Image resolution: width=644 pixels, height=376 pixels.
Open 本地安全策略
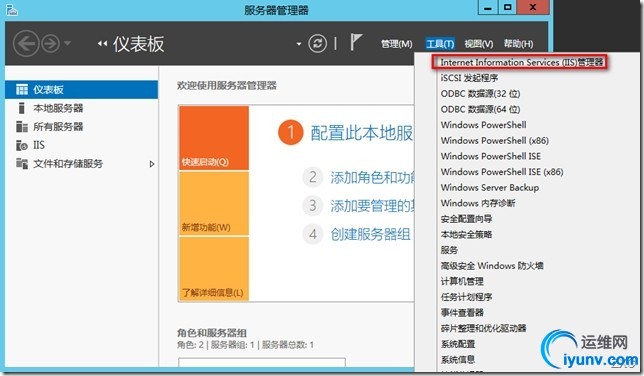click(x=466, y=234)
